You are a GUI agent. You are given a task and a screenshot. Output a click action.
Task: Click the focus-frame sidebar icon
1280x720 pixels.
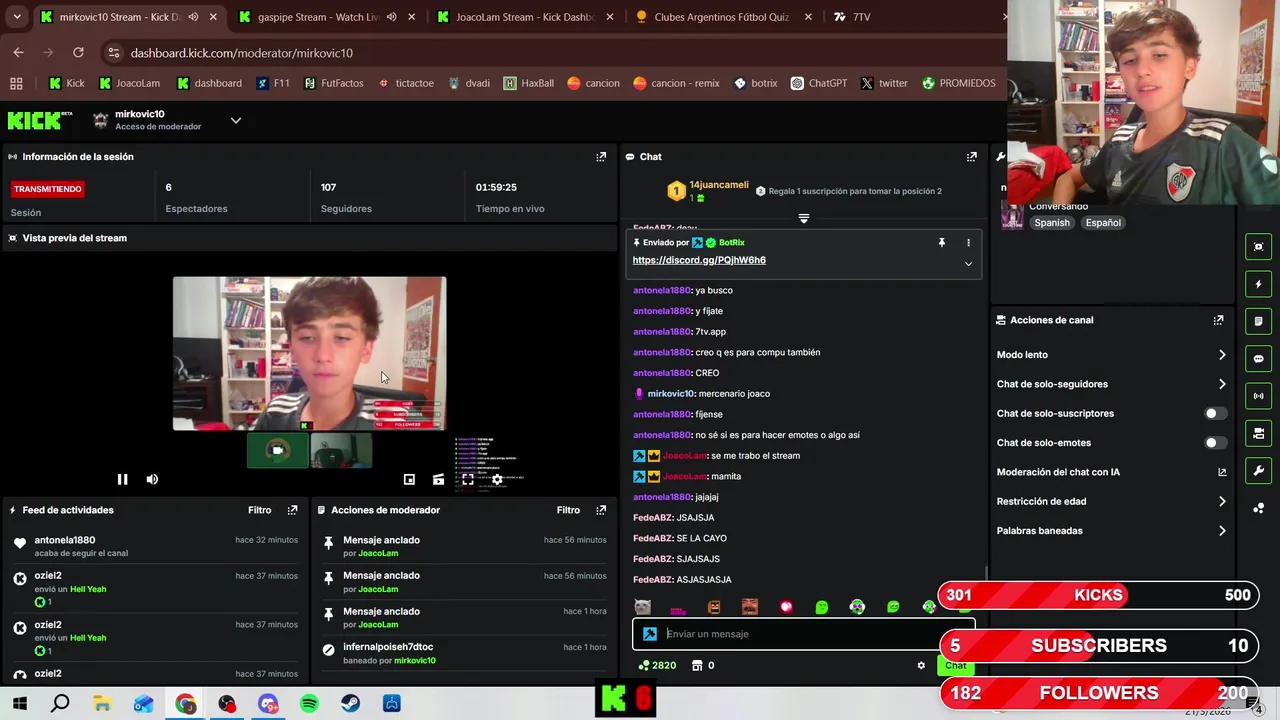[1259, 247]
